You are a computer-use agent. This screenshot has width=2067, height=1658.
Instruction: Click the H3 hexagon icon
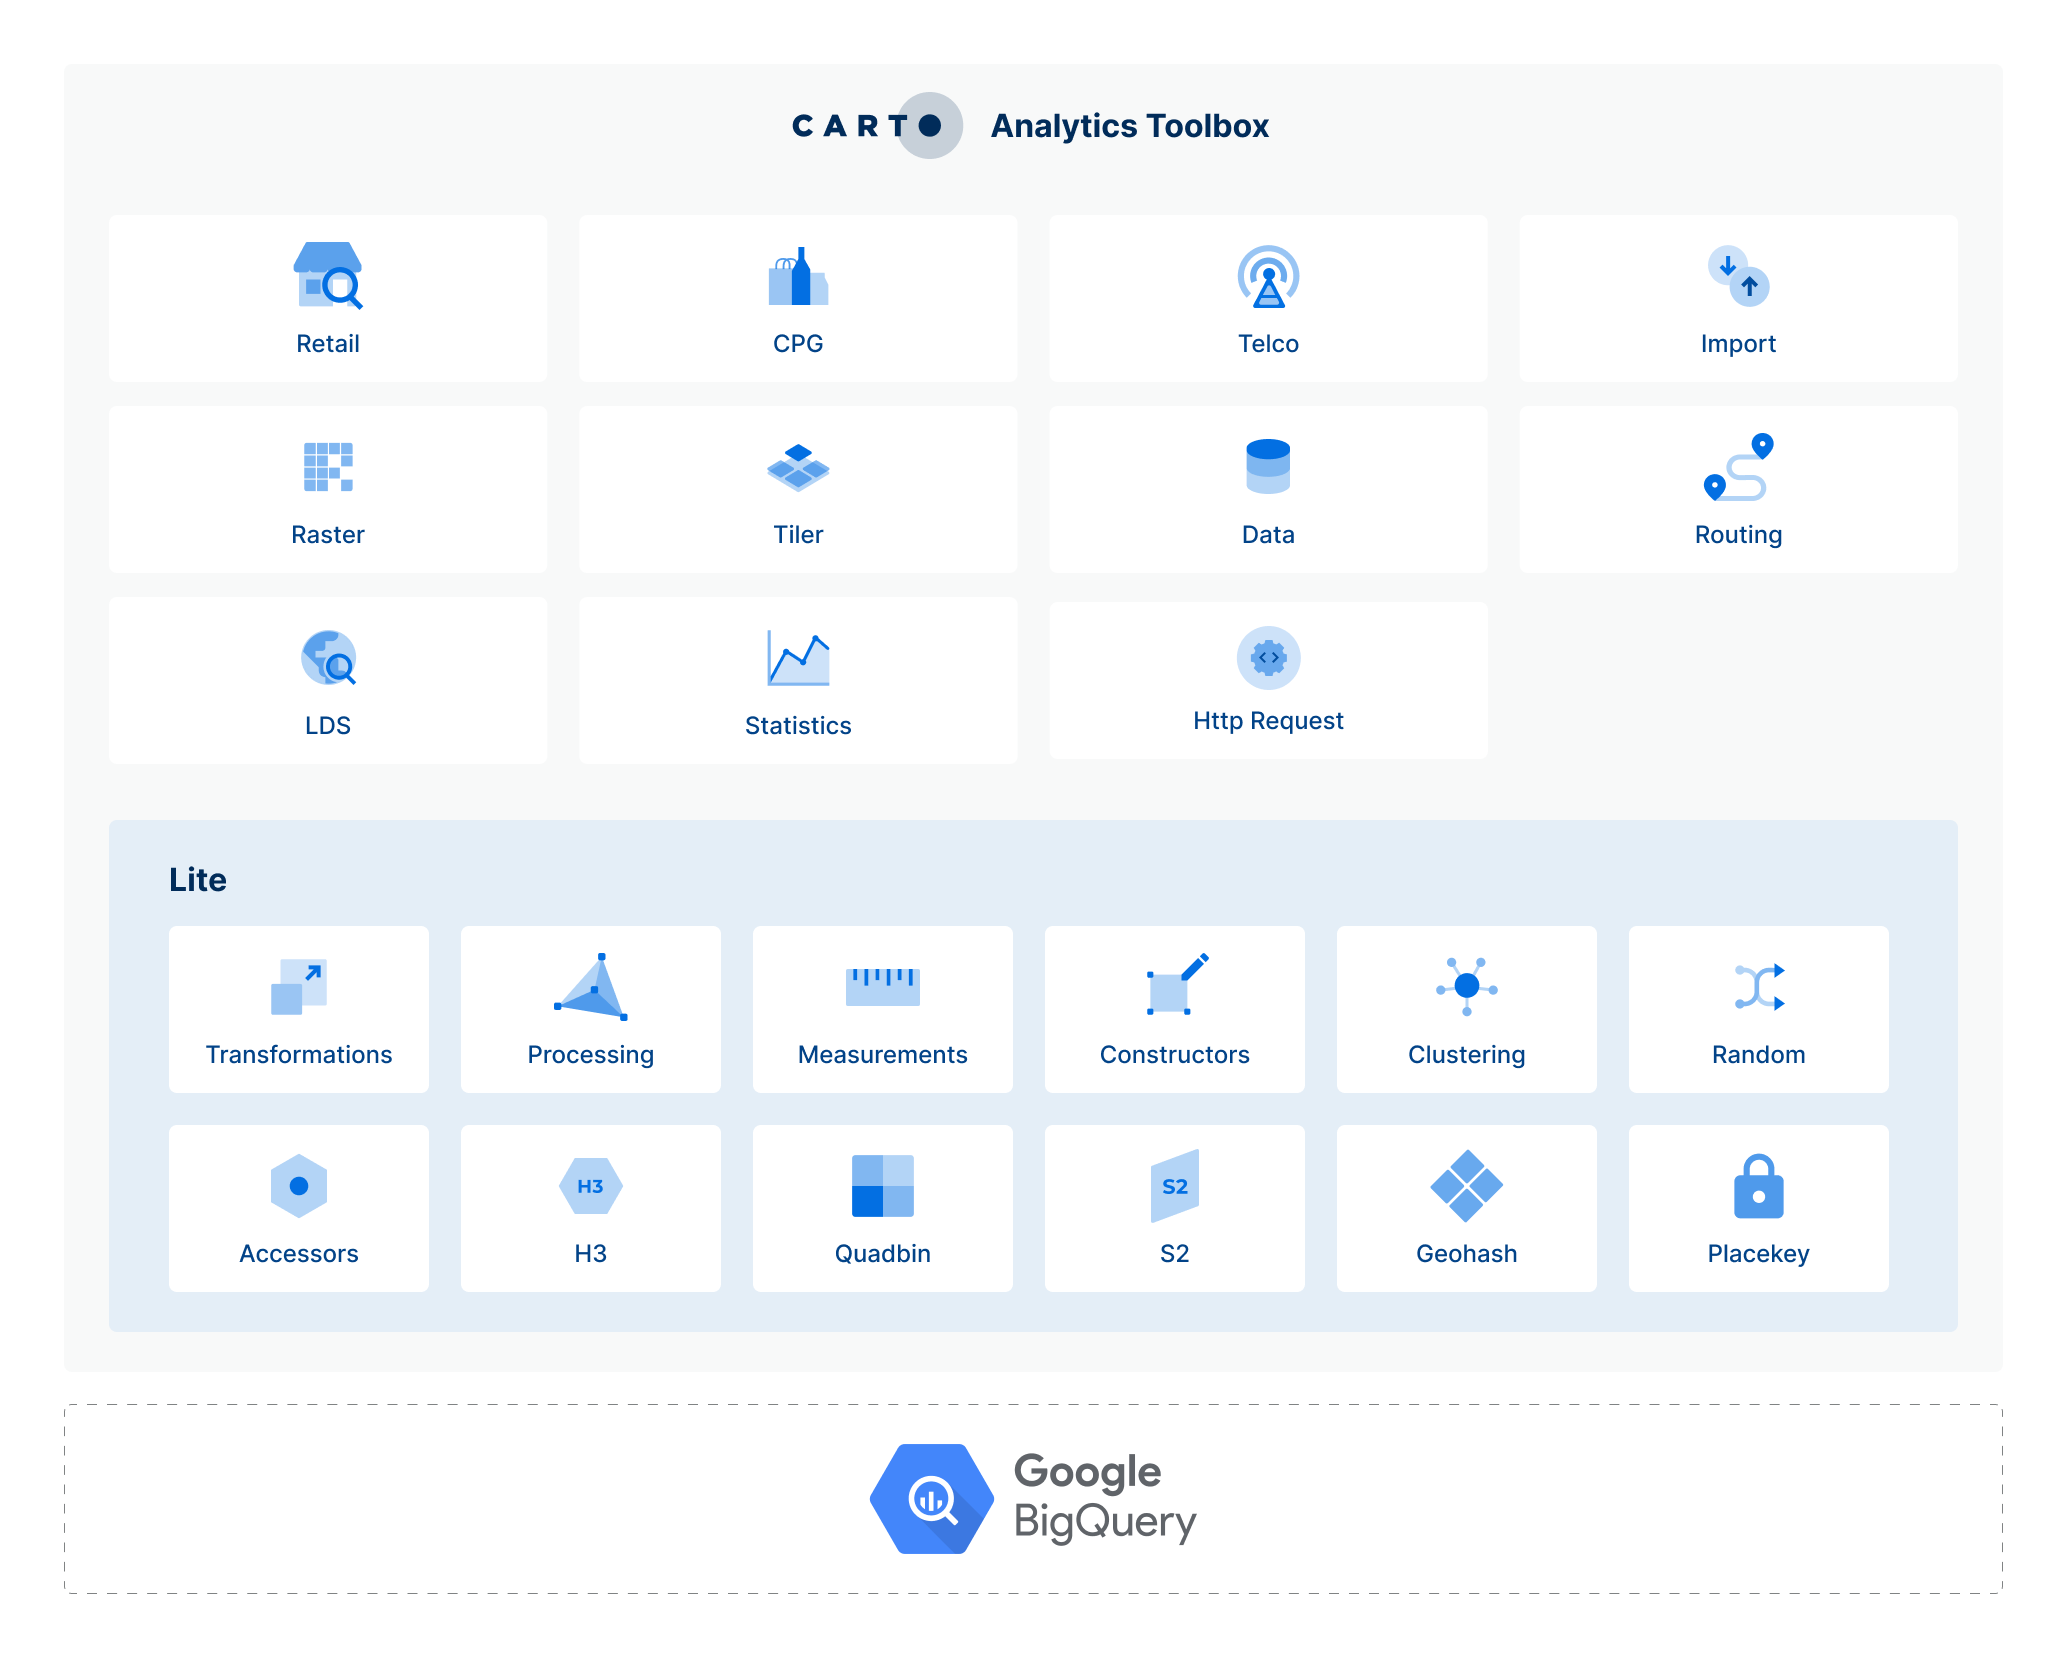coord(590,1186)
